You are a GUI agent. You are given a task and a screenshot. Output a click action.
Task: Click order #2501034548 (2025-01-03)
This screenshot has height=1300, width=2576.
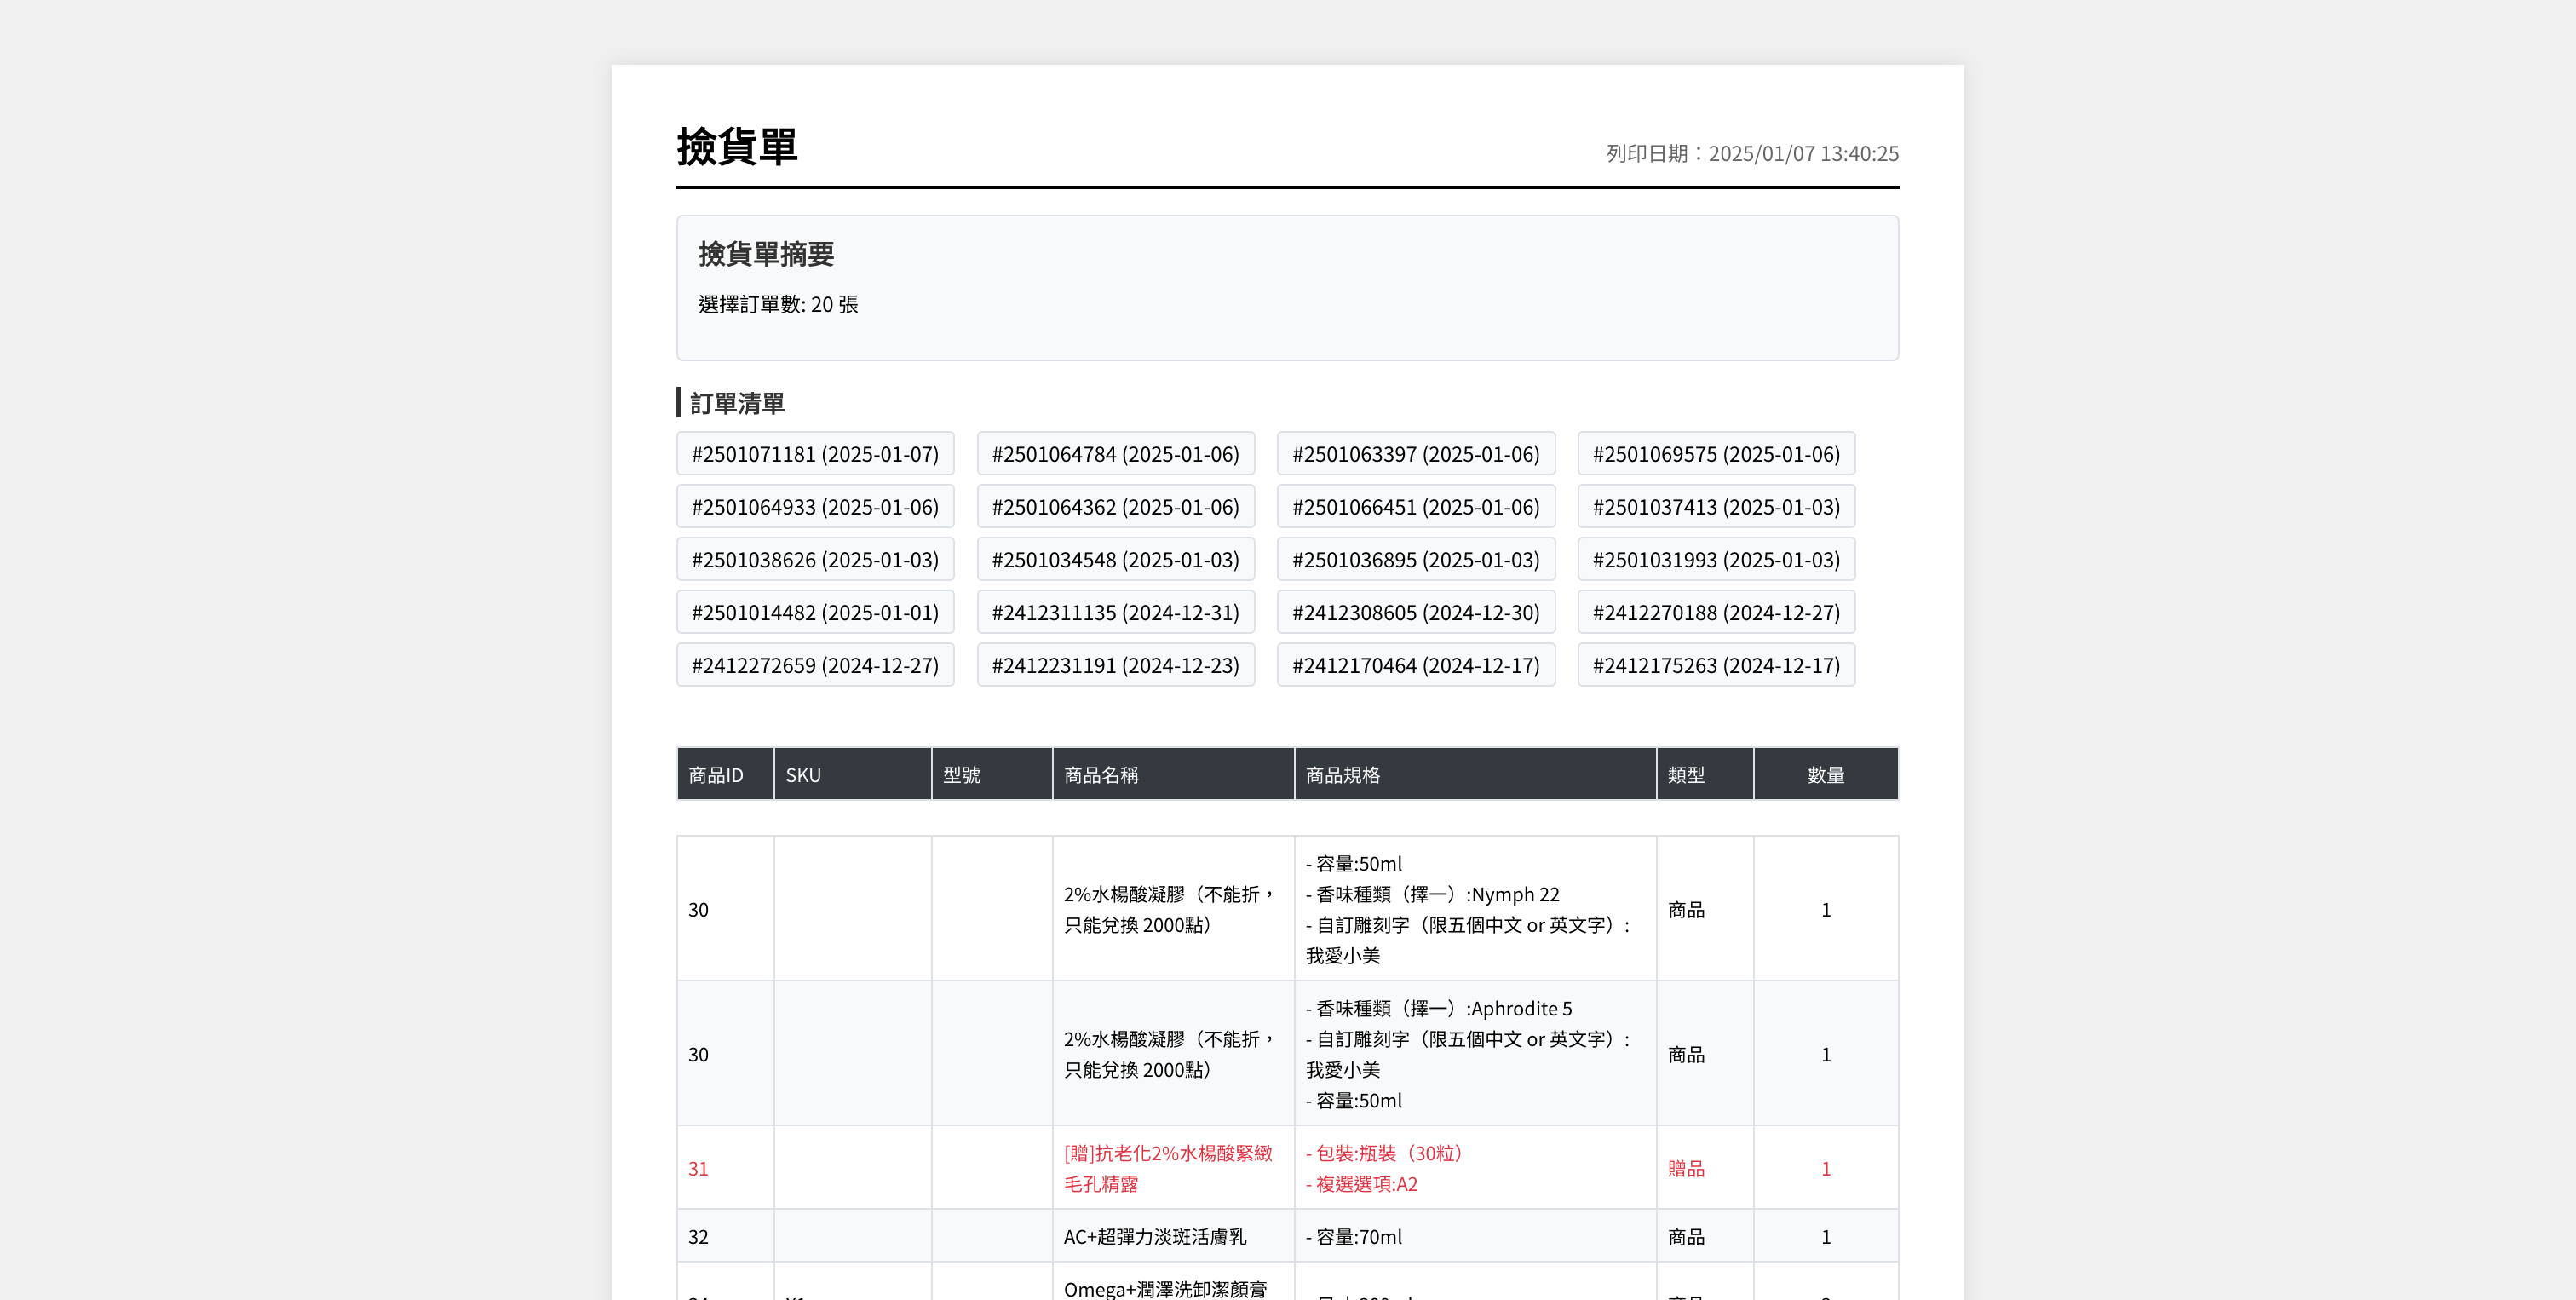click(1115, 560)
